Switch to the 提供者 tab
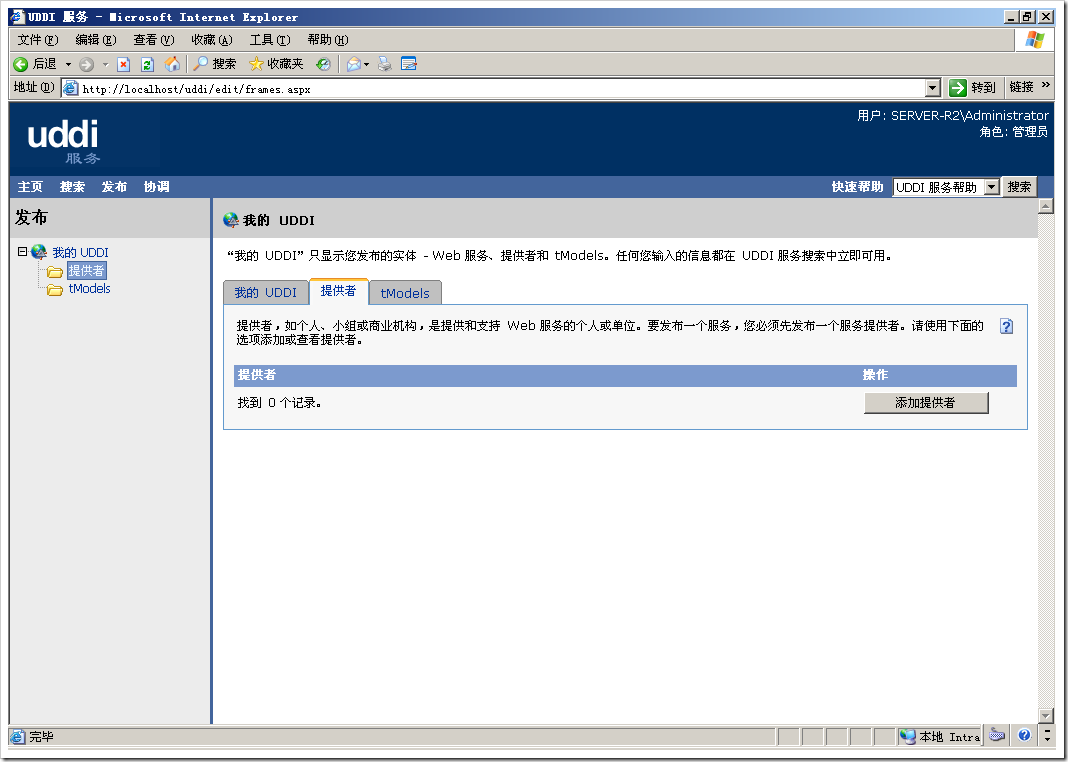 point(339,291)
